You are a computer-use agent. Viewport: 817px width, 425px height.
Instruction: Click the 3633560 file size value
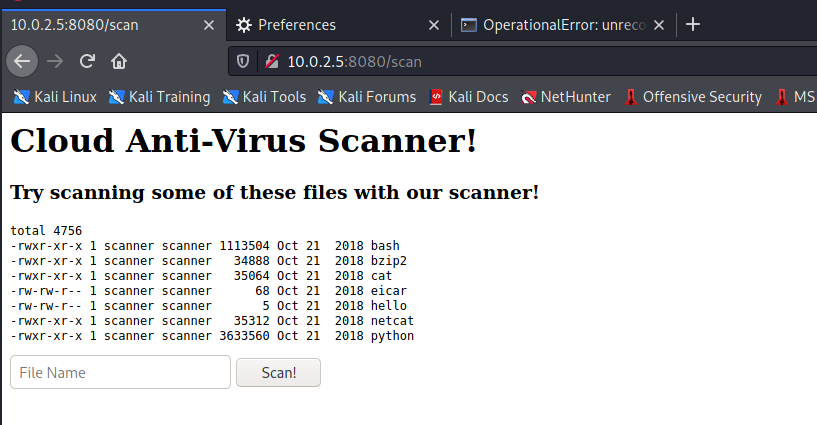coord(244,336)
